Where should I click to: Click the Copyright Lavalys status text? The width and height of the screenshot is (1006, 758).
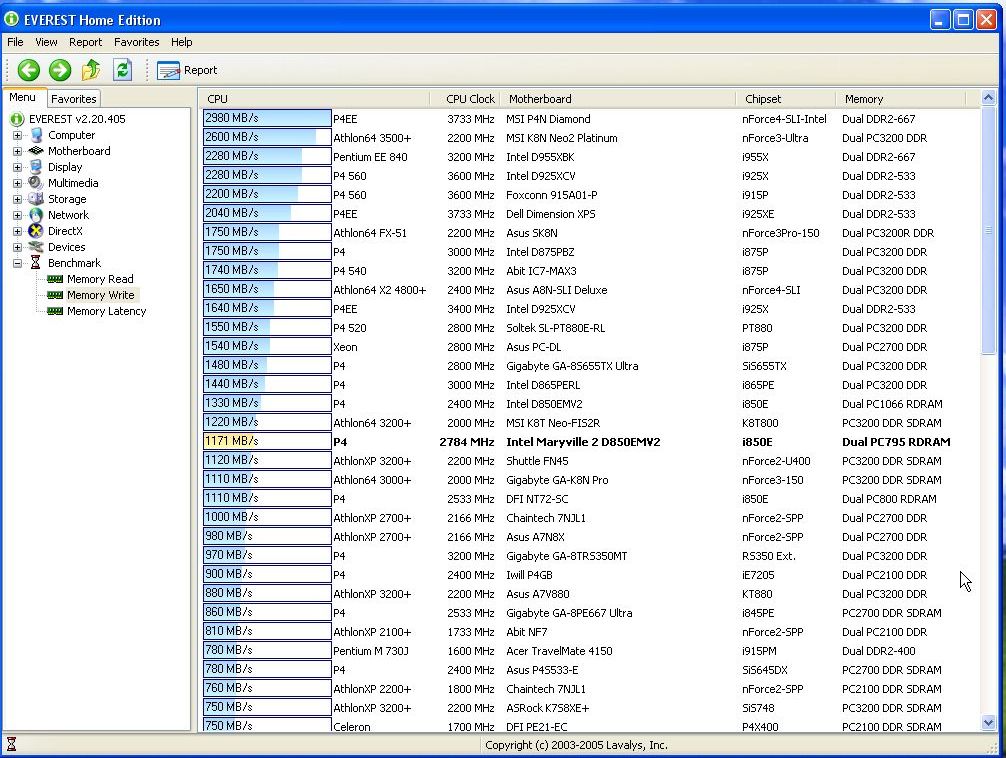pos(576,745)
